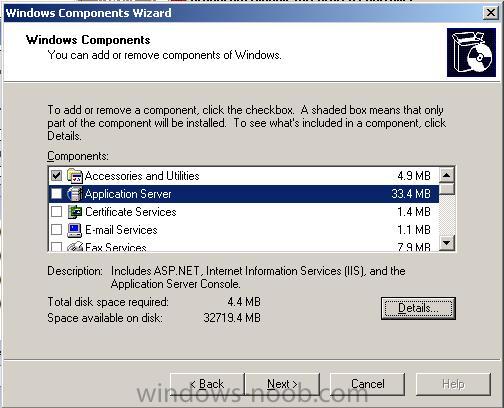Screen dimensions: 504x408
Task: Click the Certificate Services icon
Action: coord(75,212)
